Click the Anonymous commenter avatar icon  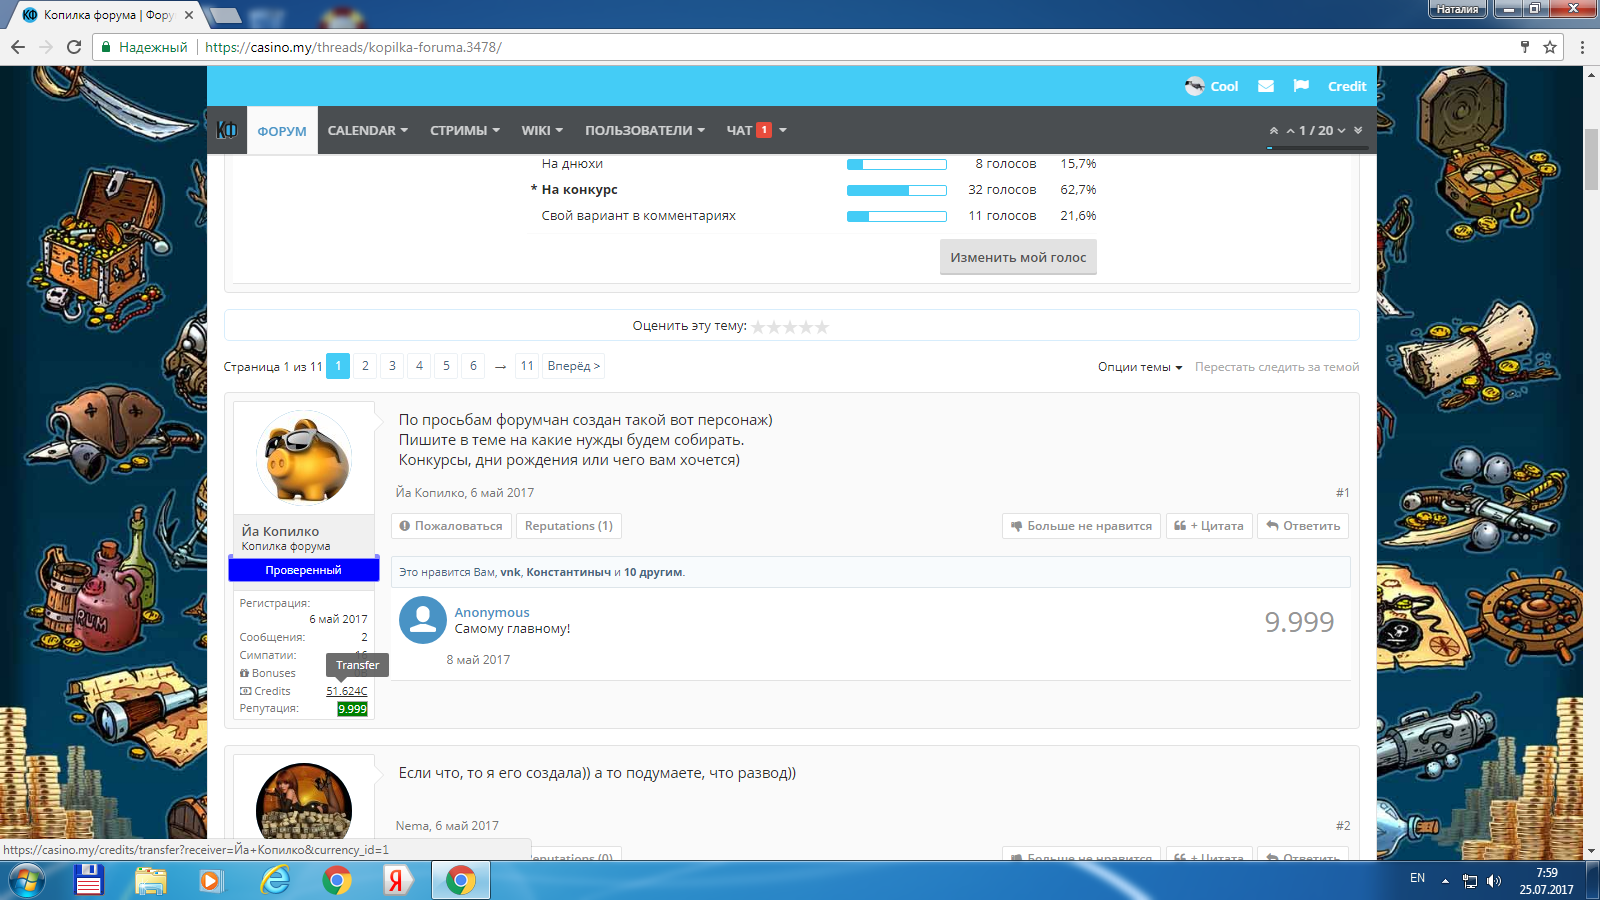[x=423, y=620]
